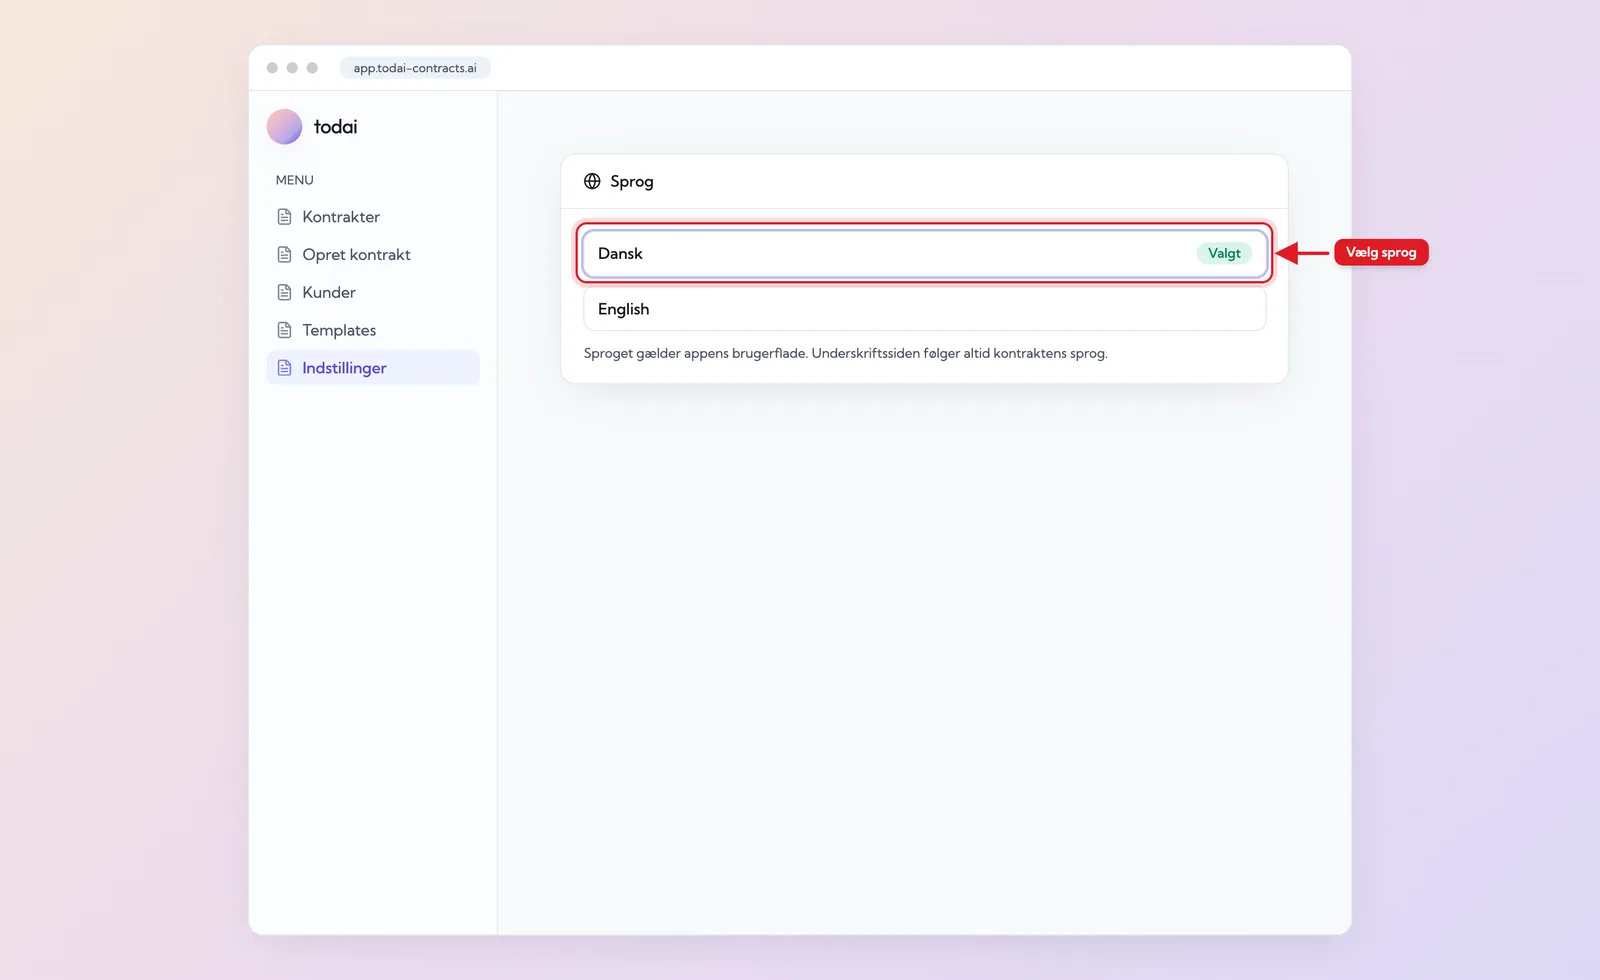The width and height of the screenshot is (1600, 980).
Task: Click the Kontrakter document icon in sidebar
Action: (284, 217)
